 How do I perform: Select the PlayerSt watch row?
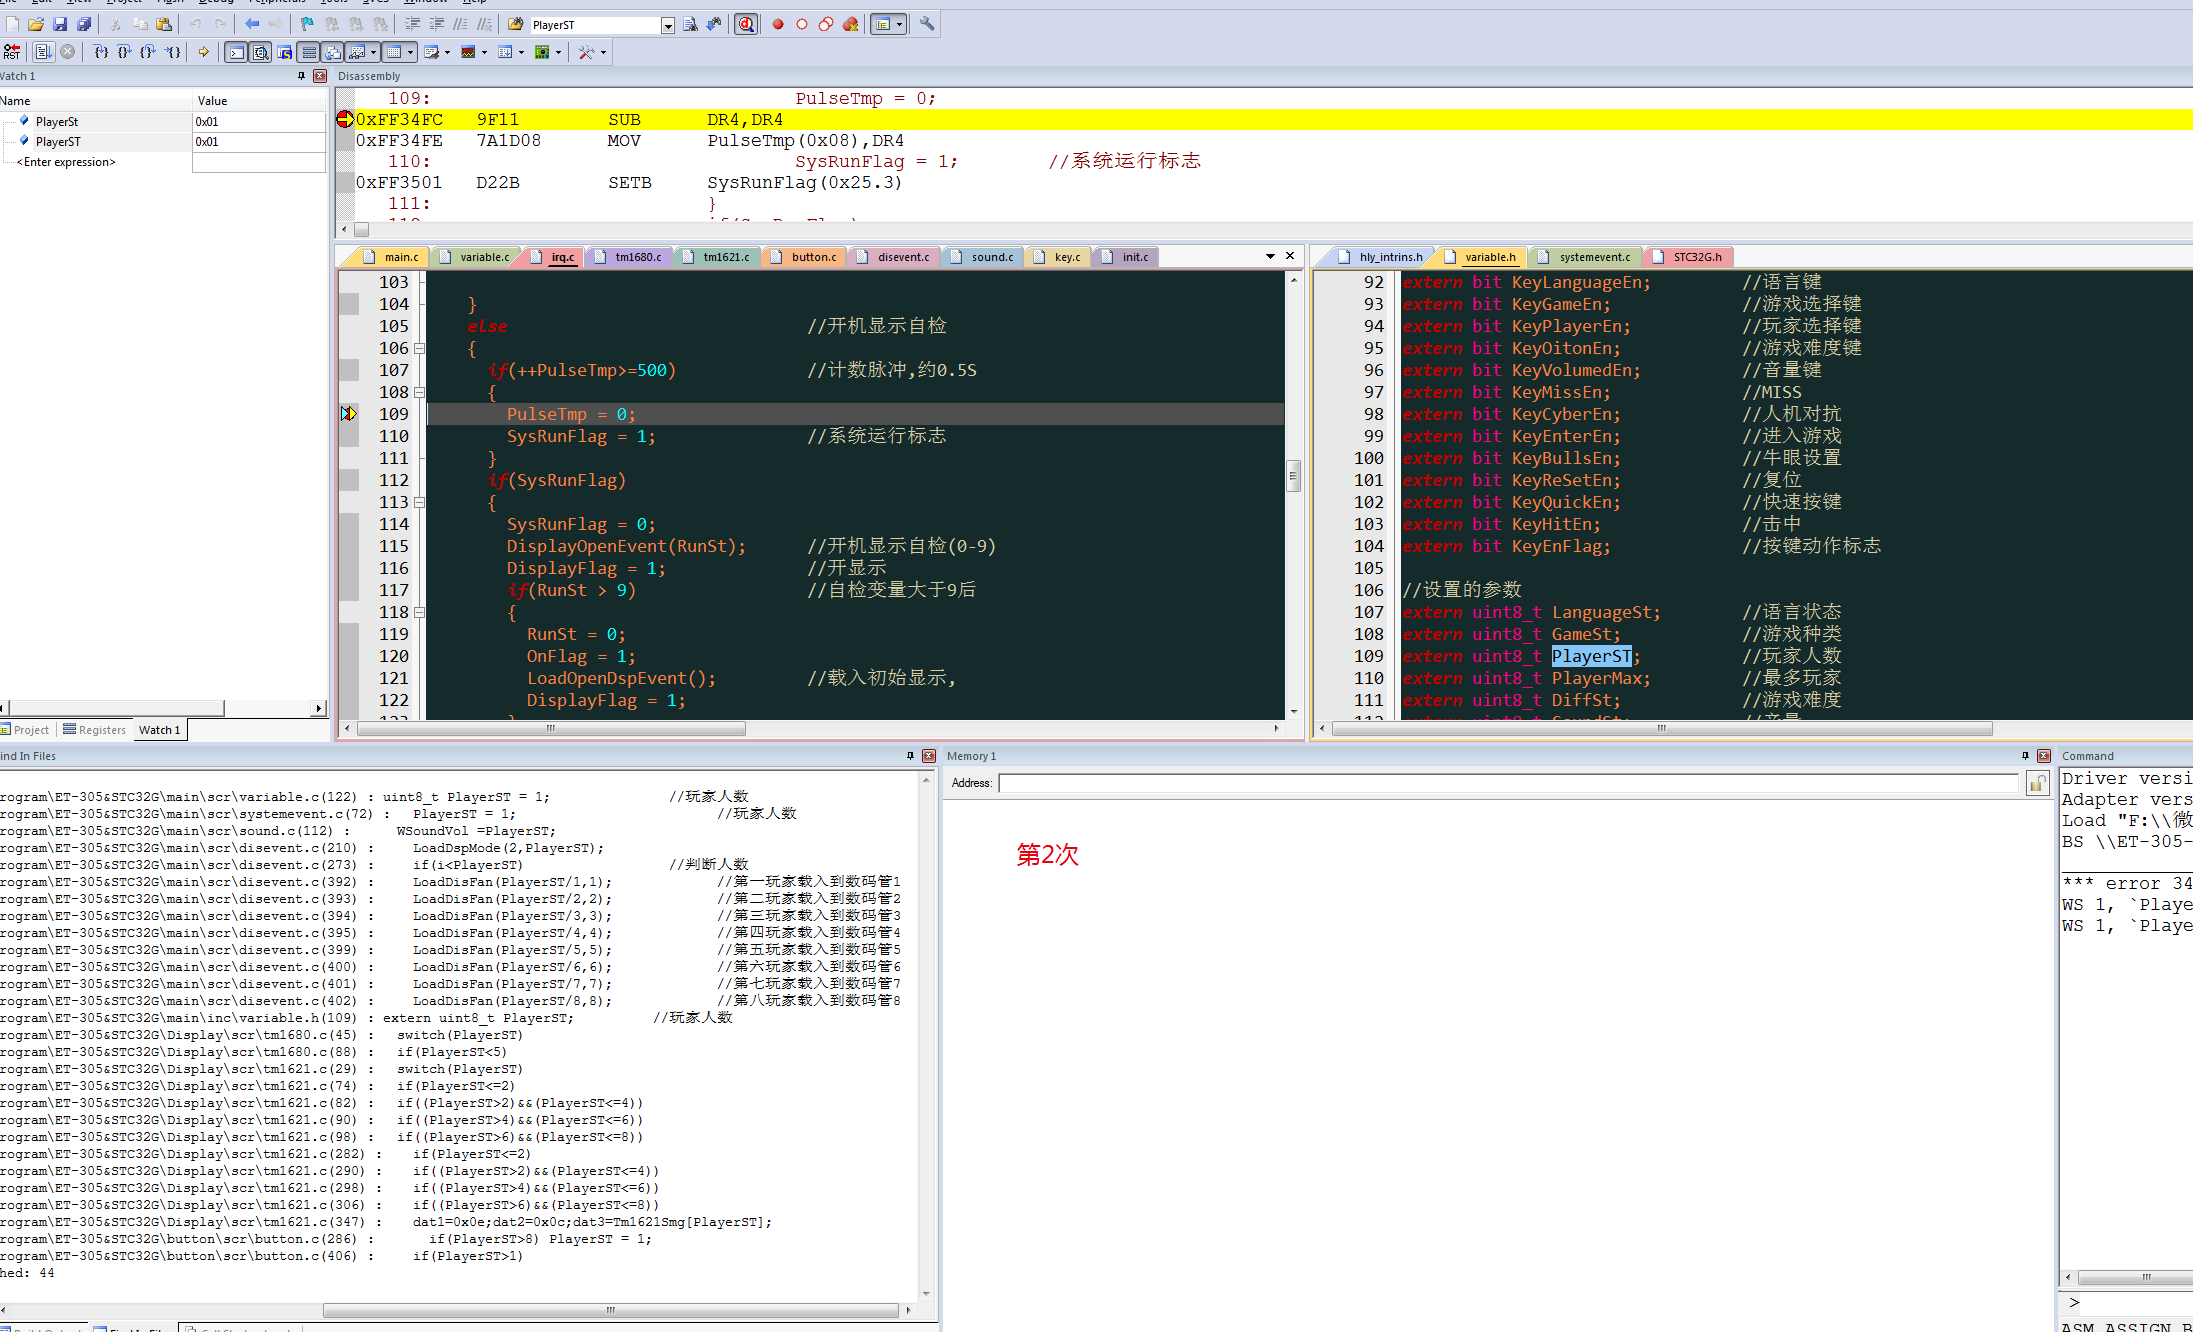pyautogui.click(x=163, y=121)
